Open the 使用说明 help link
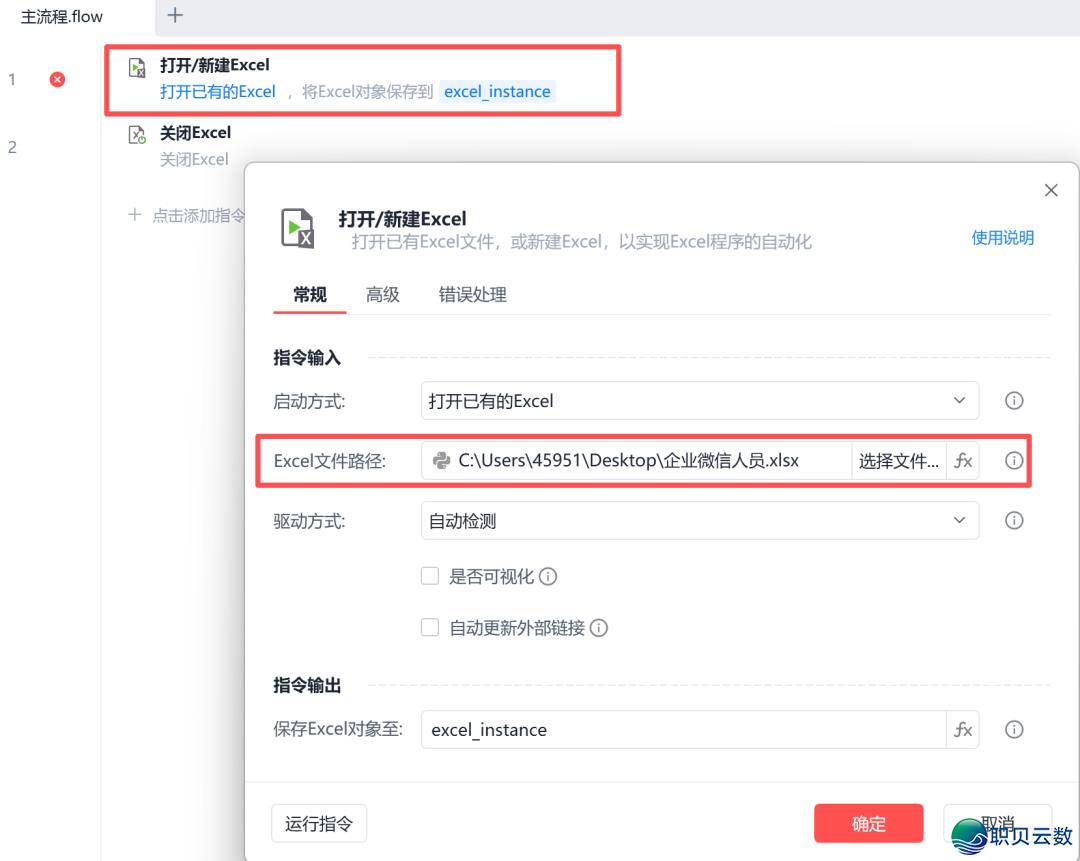This screenshot has width=1080, height=861. click(1002, 238)
